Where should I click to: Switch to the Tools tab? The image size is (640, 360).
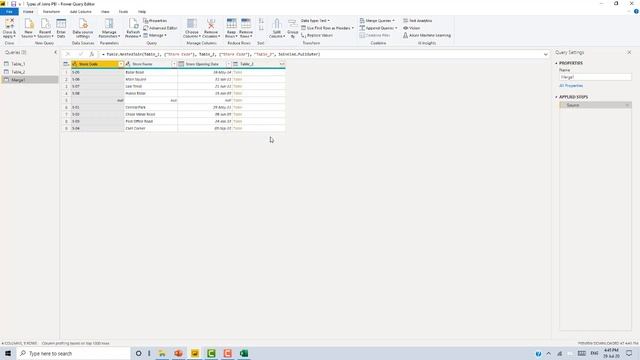tap(123, 12)
